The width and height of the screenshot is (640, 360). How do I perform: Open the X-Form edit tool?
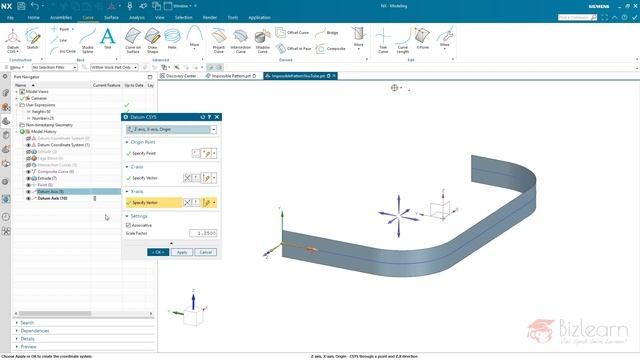pos(422,39)
